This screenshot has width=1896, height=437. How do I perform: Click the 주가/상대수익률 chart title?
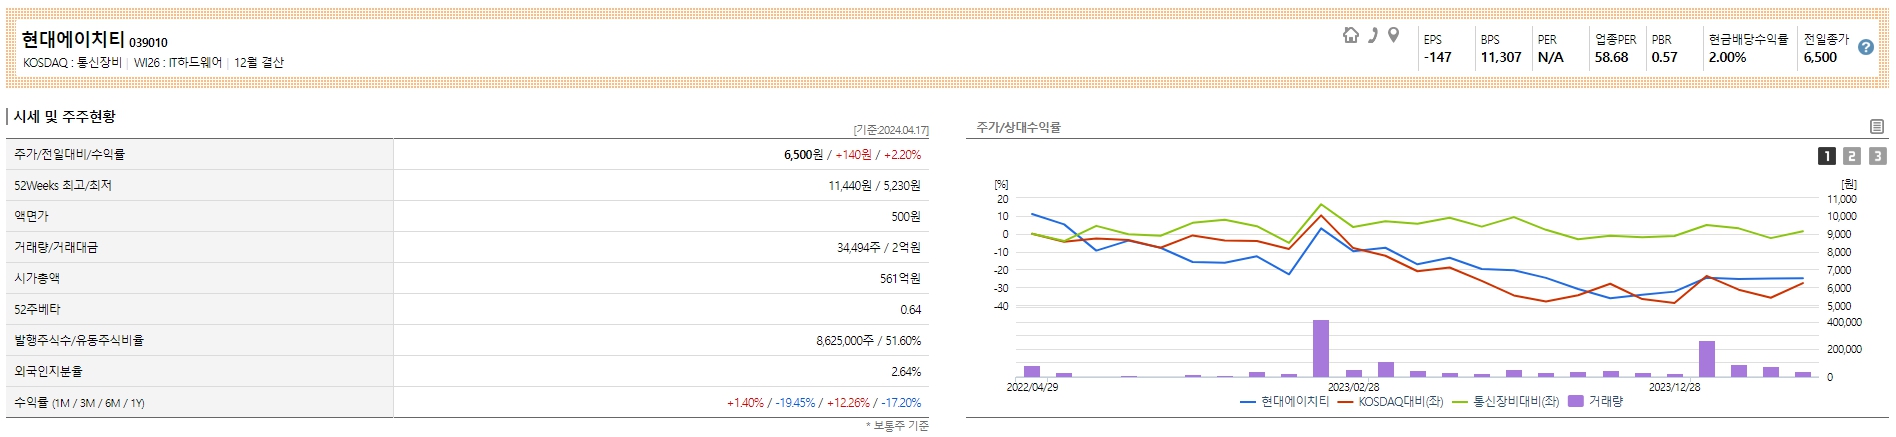[1018, 127]
